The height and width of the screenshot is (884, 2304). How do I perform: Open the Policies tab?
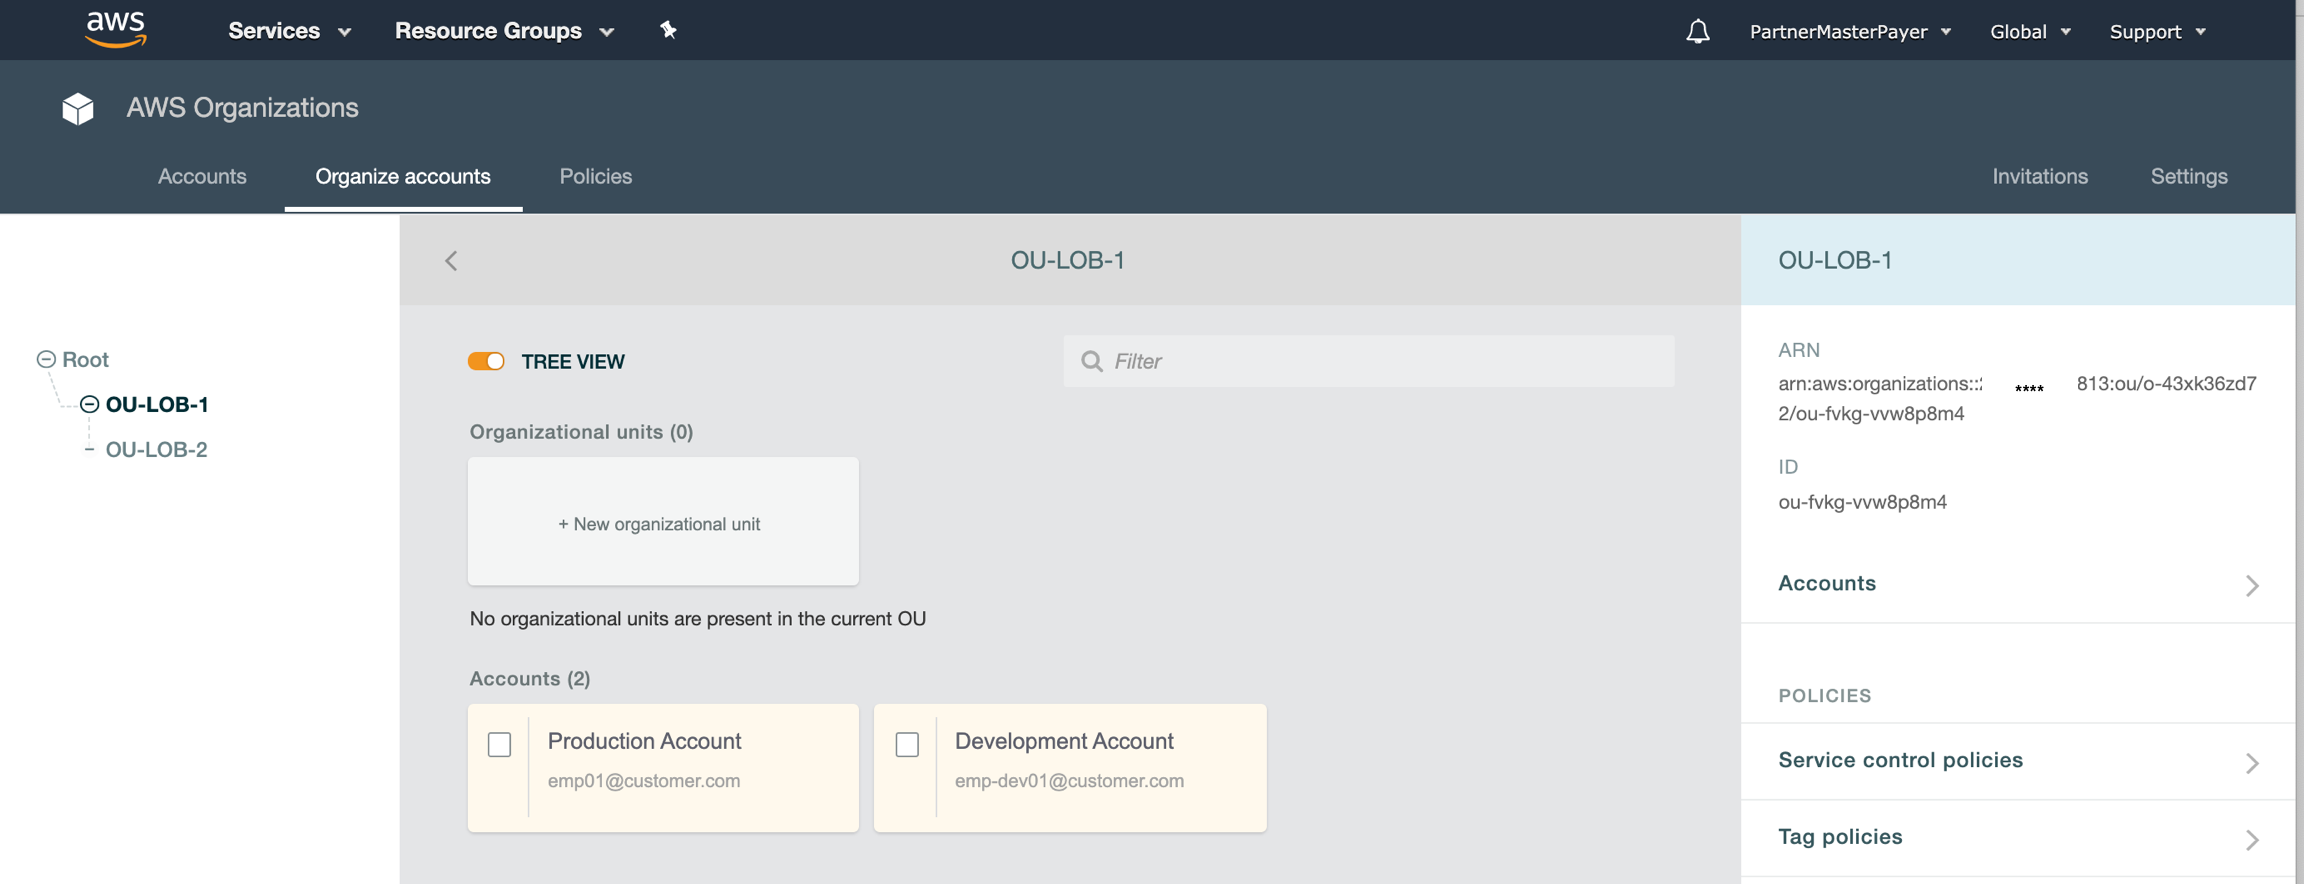596,176
